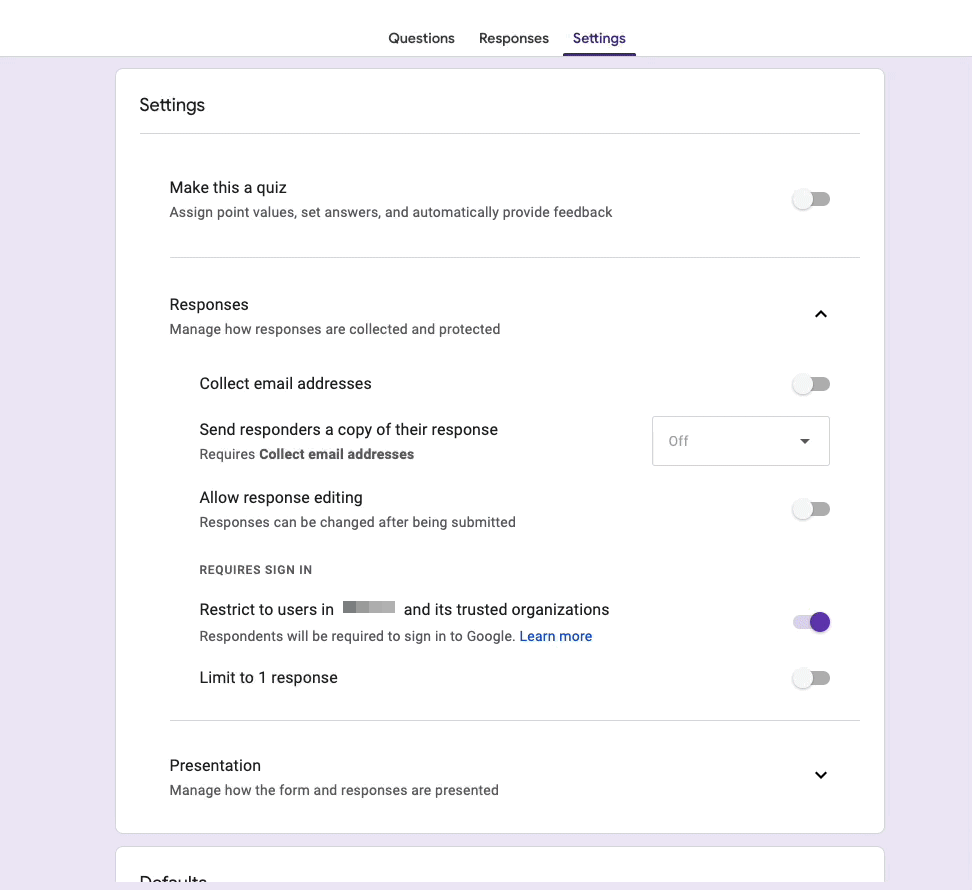Disable the 'Restrict to users' toggle
The width and height of the screenshot is (972, 890).
point(810,621)
